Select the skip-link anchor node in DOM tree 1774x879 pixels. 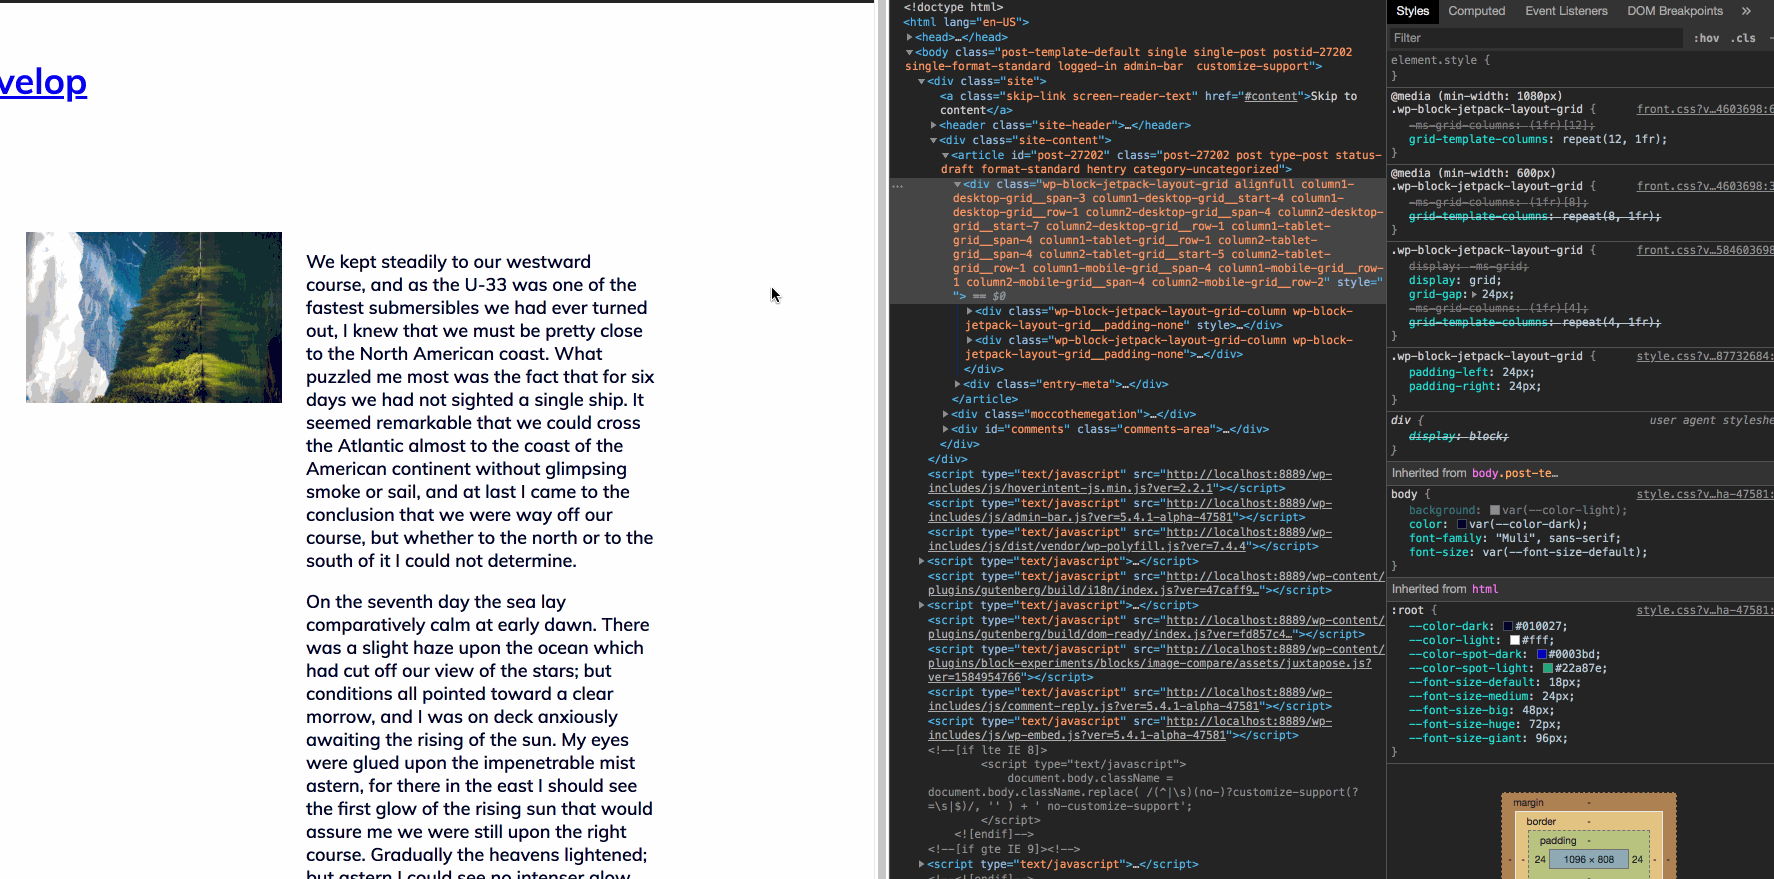(1148, 103)
